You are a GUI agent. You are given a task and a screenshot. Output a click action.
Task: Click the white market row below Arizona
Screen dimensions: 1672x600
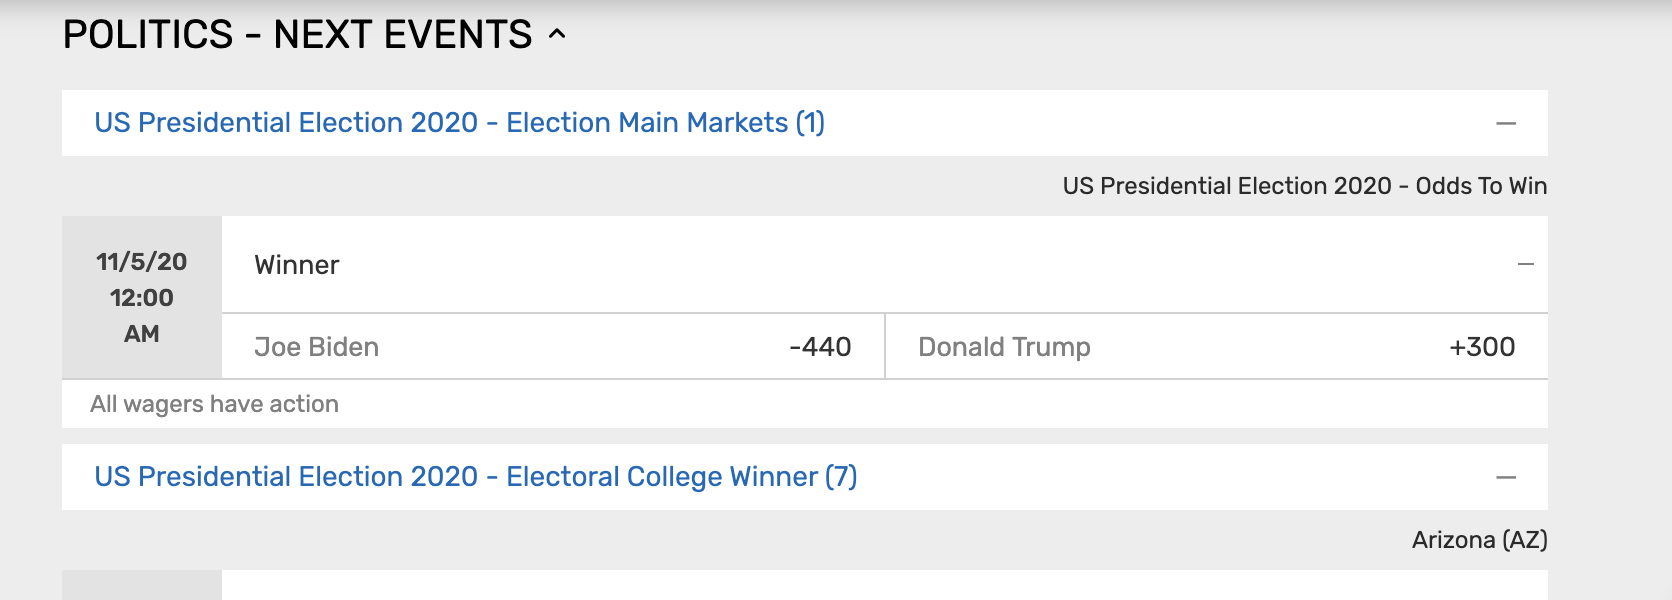pos(884,586)
